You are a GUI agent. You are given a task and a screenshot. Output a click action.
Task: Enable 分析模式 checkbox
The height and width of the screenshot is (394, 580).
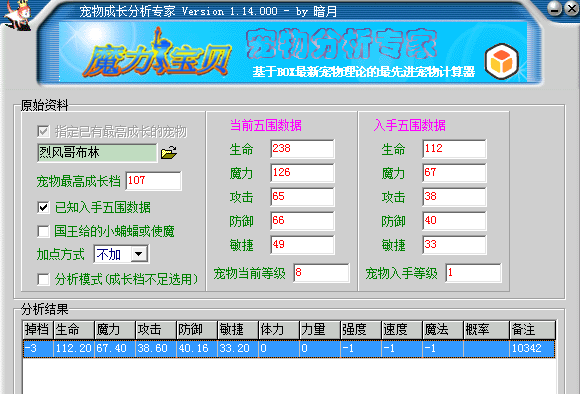point(43,279)
